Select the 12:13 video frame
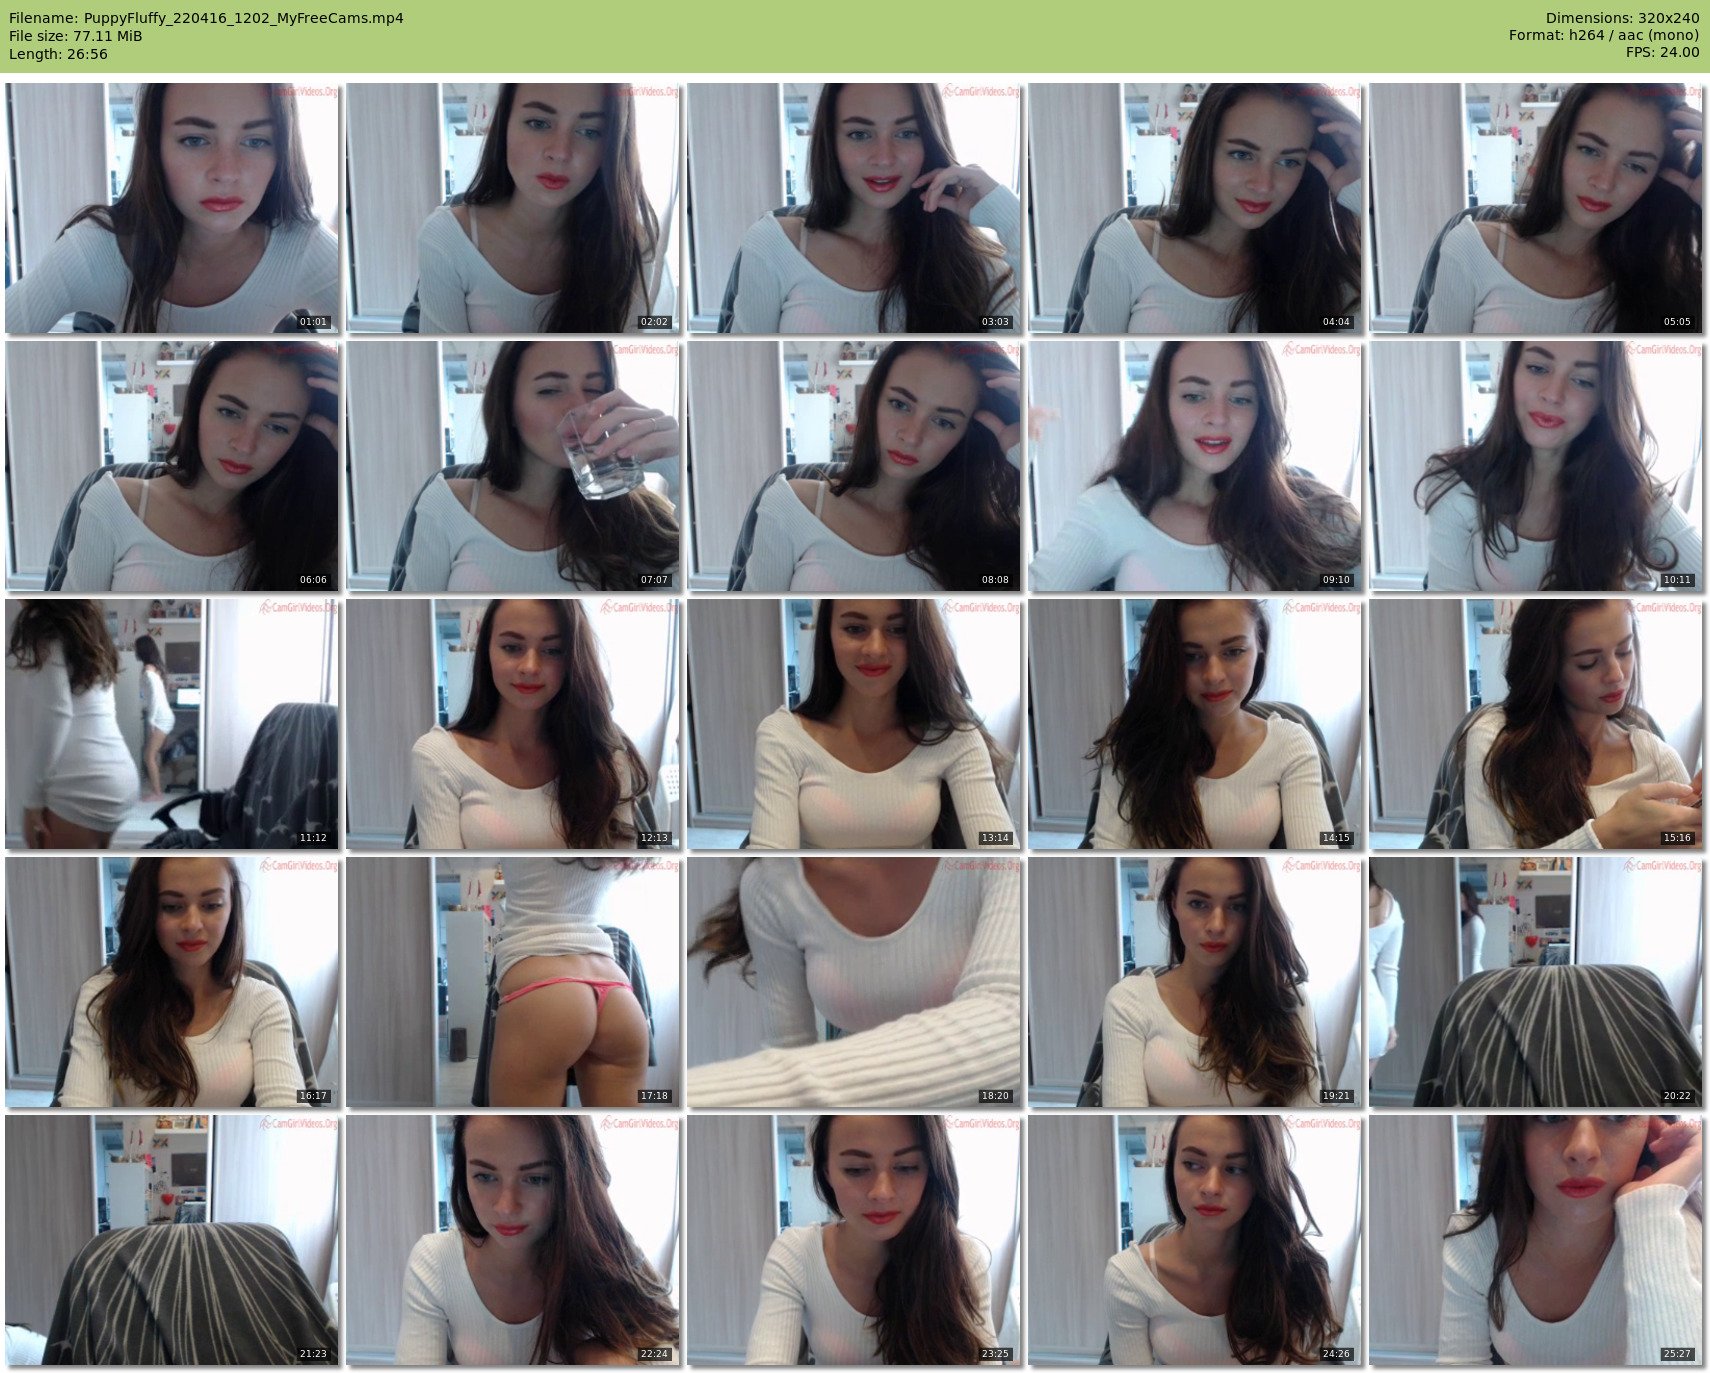Image resolution: width=1710 pixels, height=1373 pixels. coord(513,724)
